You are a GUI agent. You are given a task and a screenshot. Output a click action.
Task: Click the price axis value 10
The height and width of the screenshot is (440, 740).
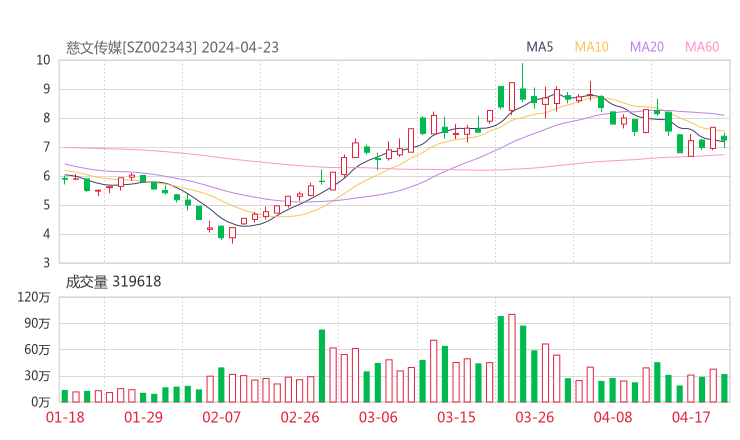coord(43,60)
